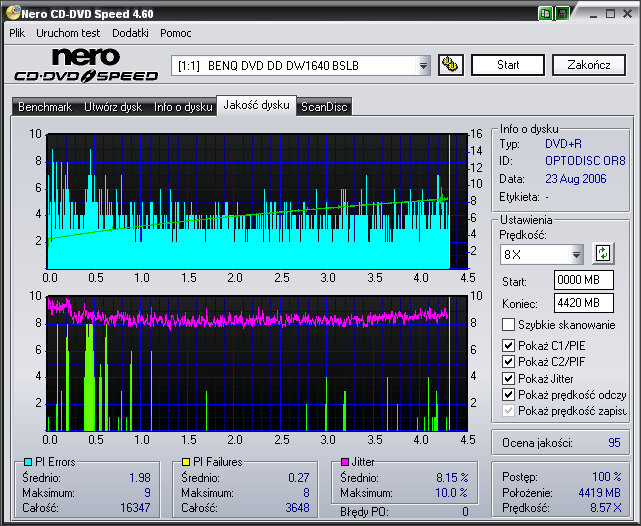This screenshot has height=526, width=641.
Task: Disable the Pokaż Jitter checkbox
Action: point(508,378)
